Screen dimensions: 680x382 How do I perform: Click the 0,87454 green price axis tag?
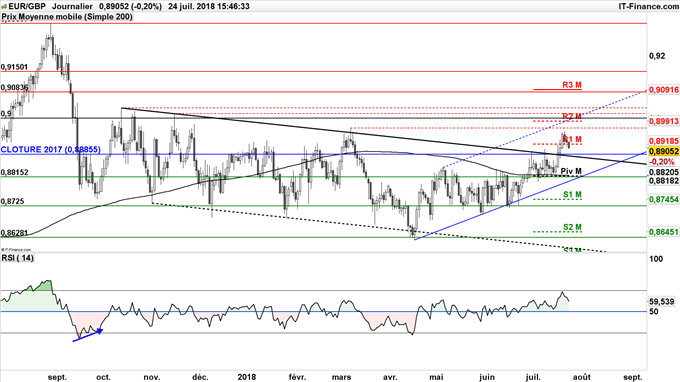click(x=664, y=199)
